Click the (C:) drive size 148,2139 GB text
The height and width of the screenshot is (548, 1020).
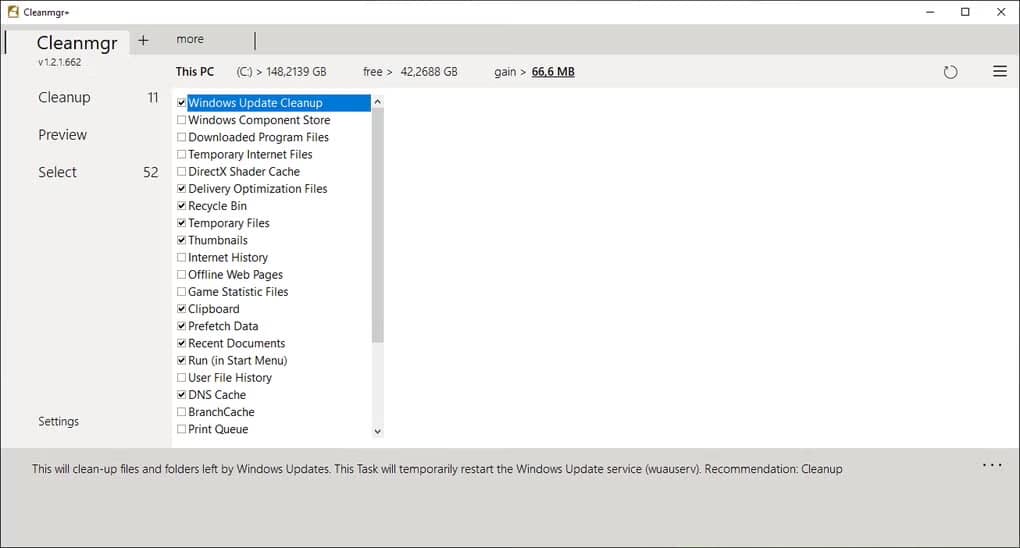coord(281,72)
